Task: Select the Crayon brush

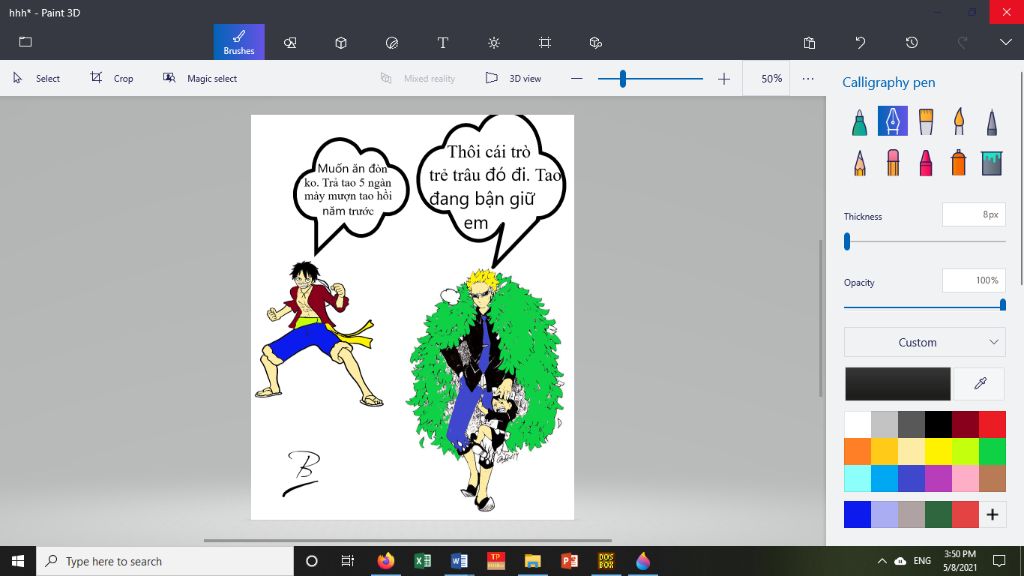Action: tap(925, 163)
